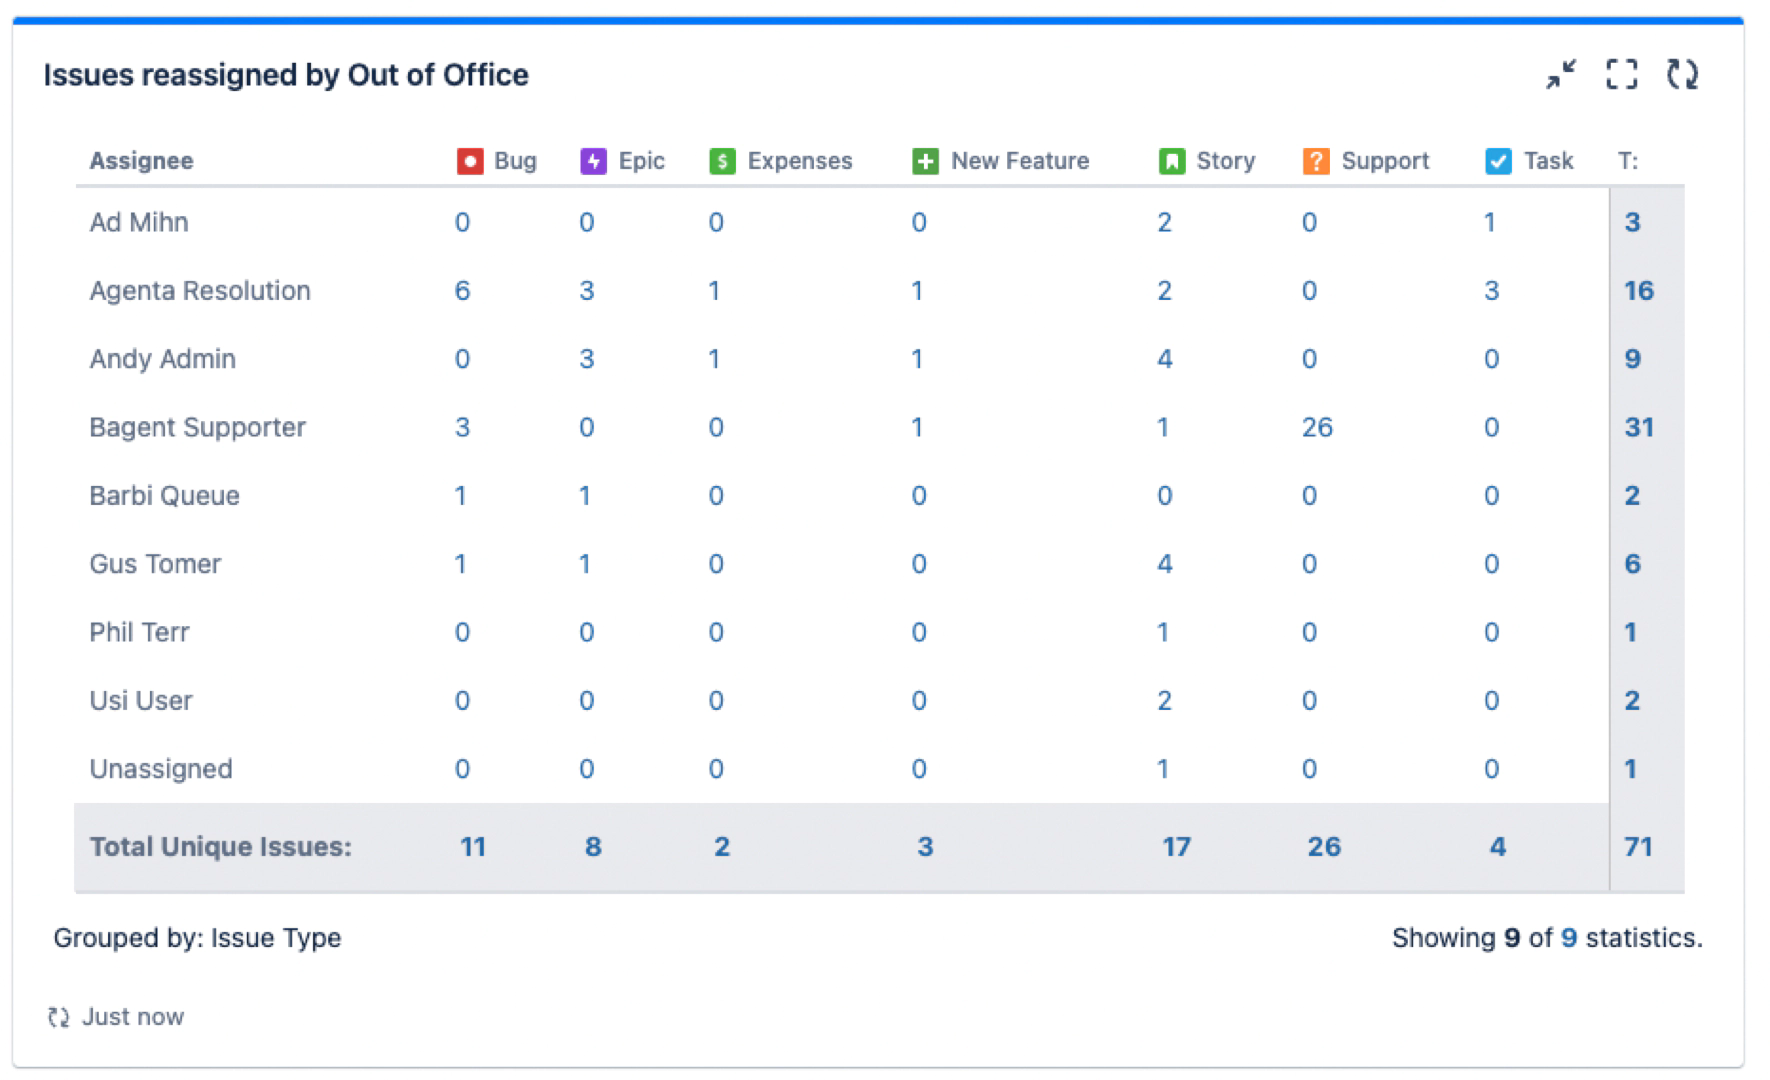
Task: Click the green Expenses issue type icon
Action: (722, 161)
